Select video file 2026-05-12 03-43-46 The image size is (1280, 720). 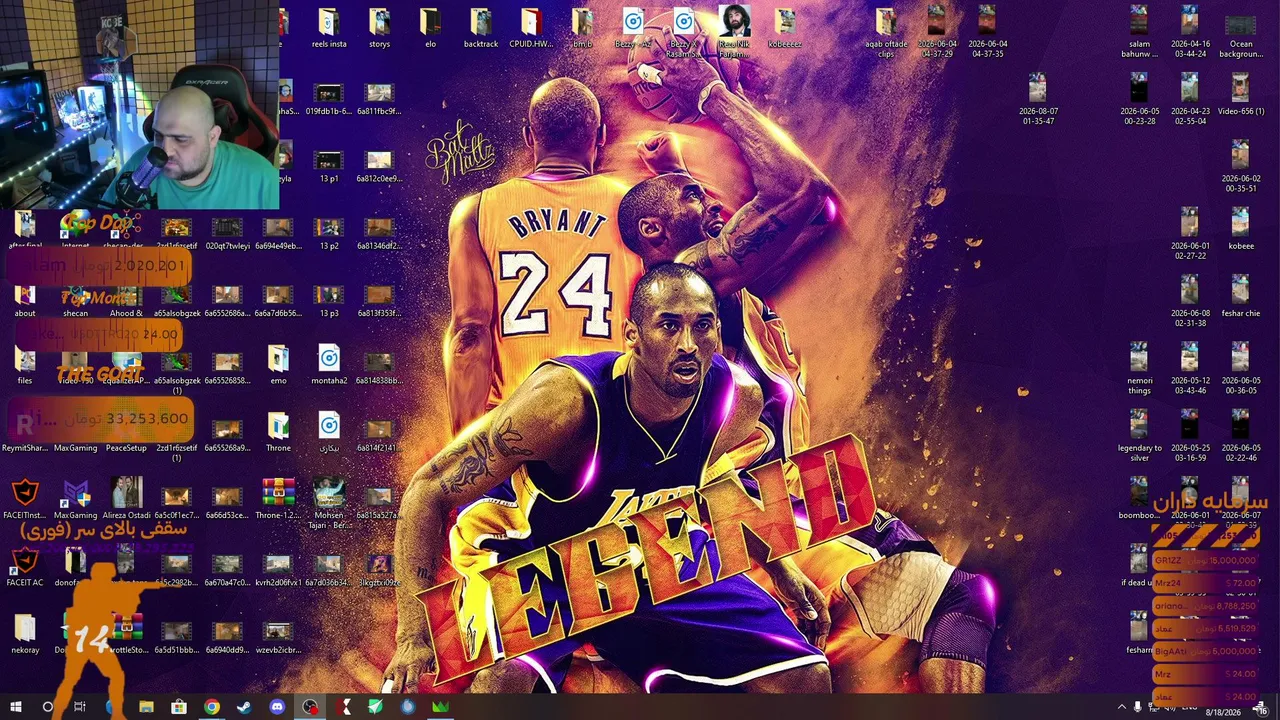pyautogui.click(x=1190, y=370)
